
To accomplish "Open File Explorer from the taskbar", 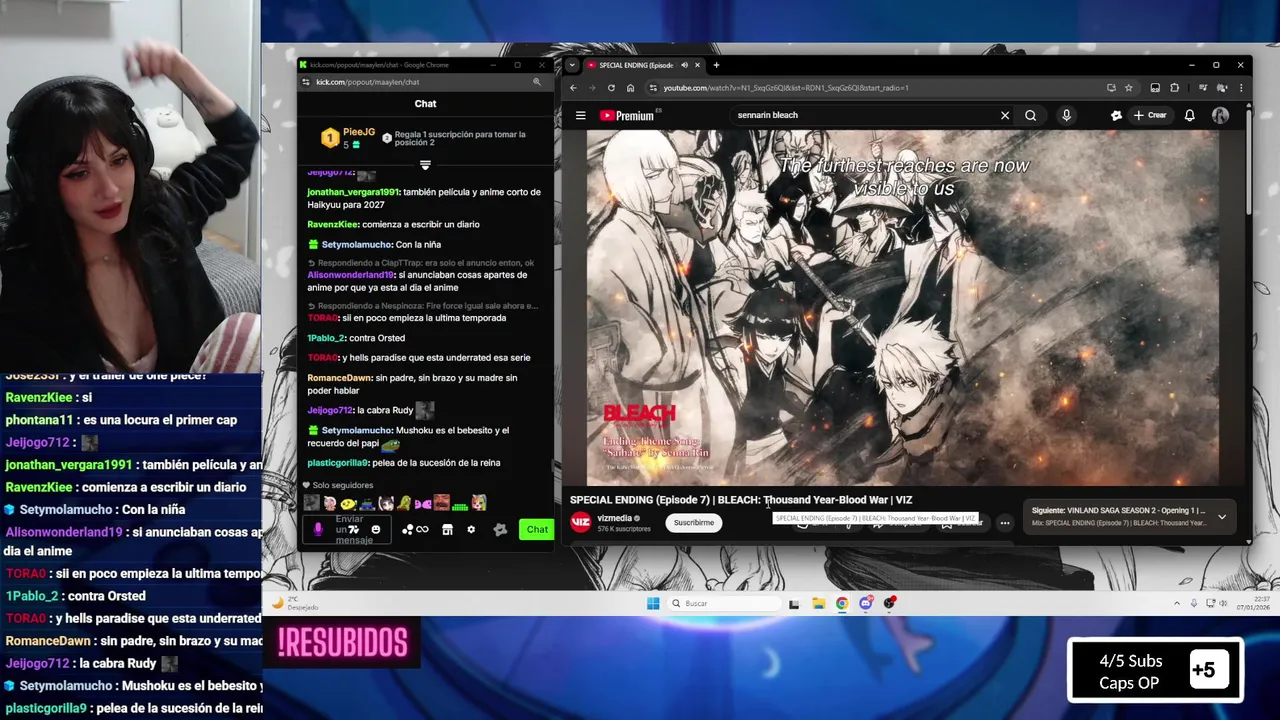I will [x=818, y=603].
